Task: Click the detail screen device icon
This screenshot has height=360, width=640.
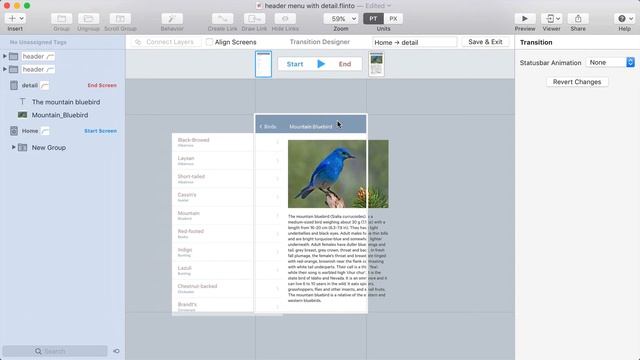Action: pos(14,85)
